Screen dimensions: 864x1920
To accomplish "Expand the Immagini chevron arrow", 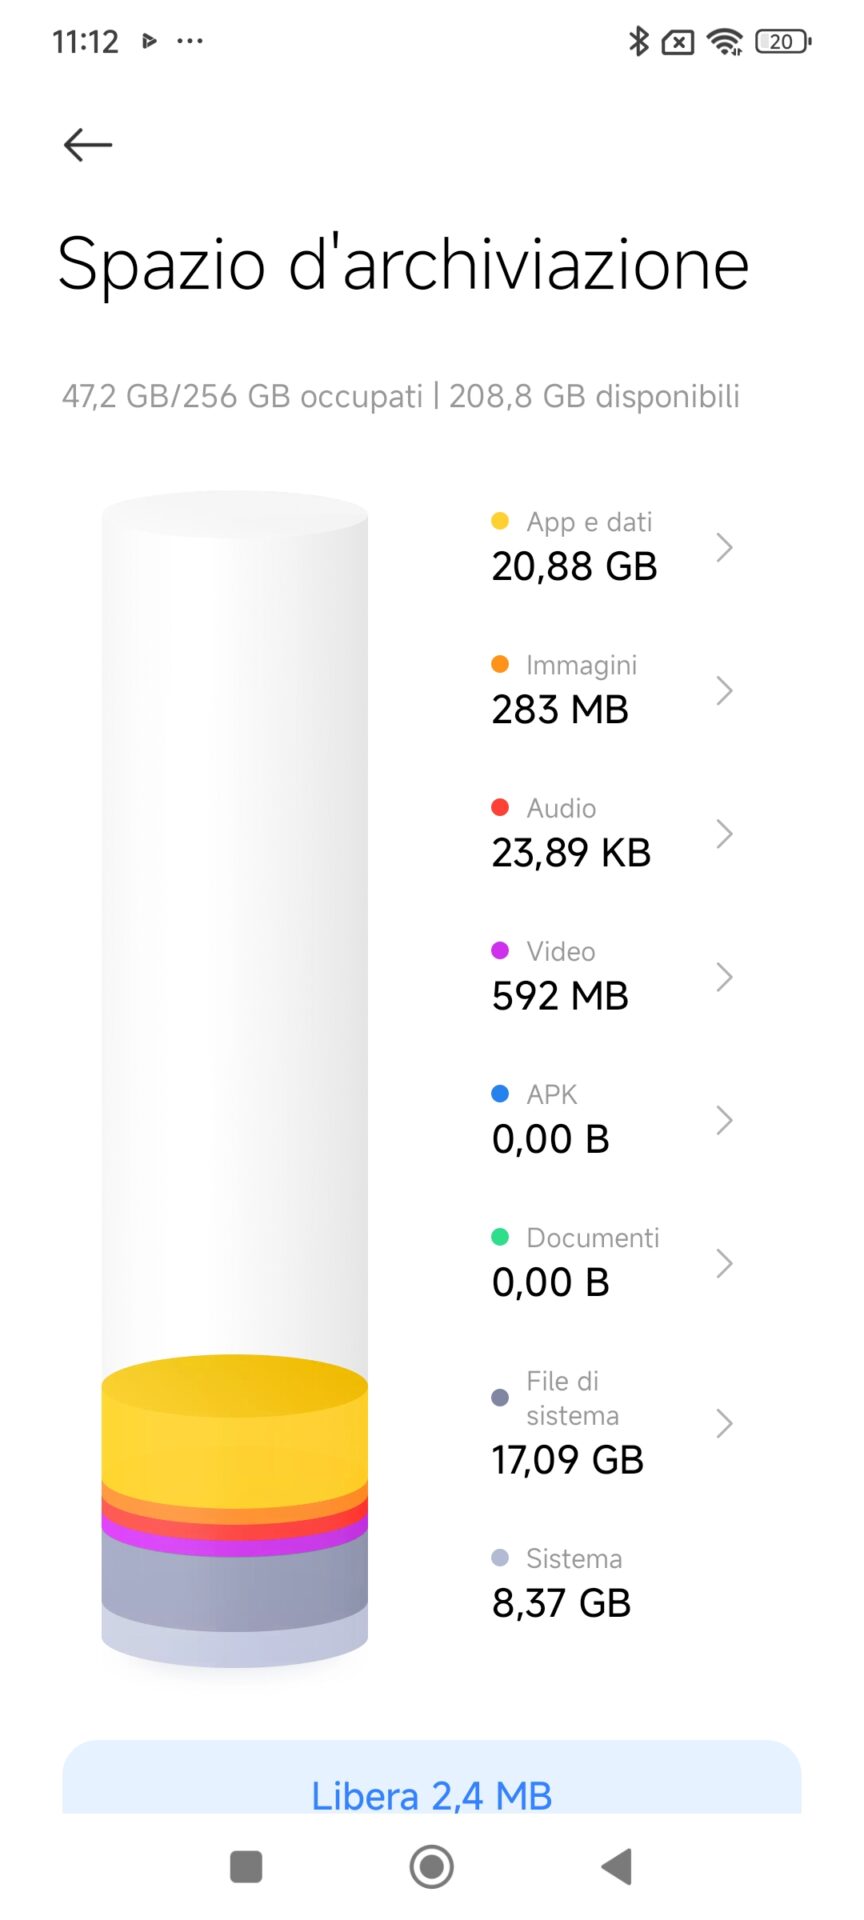I will point(725,690).
